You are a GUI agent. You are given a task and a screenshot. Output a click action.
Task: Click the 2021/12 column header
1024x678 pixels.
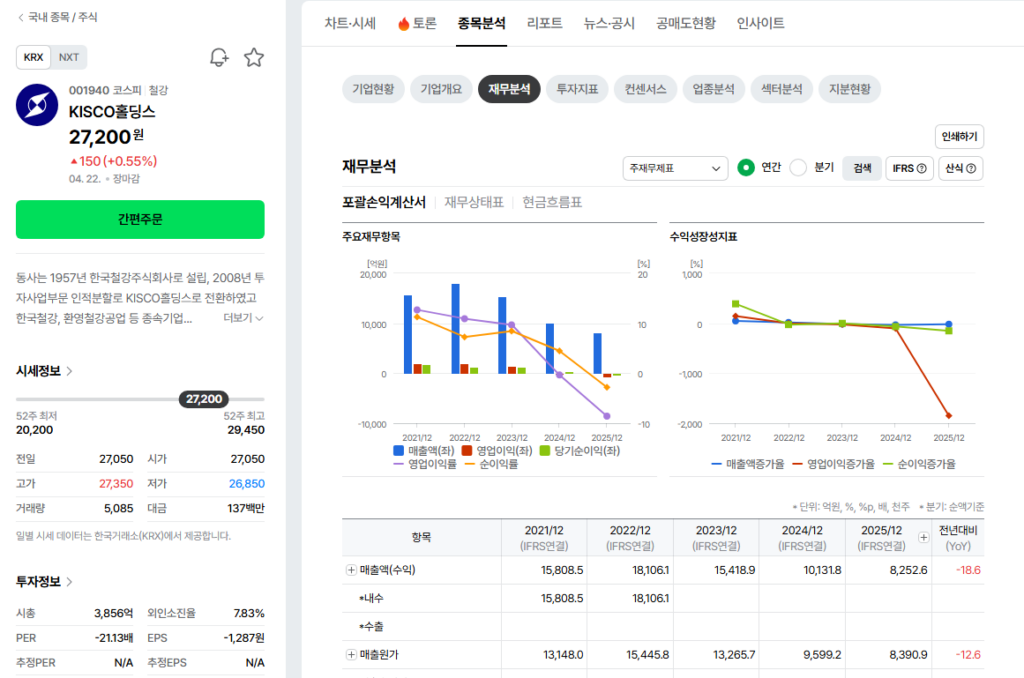click(x=544, y=538)
